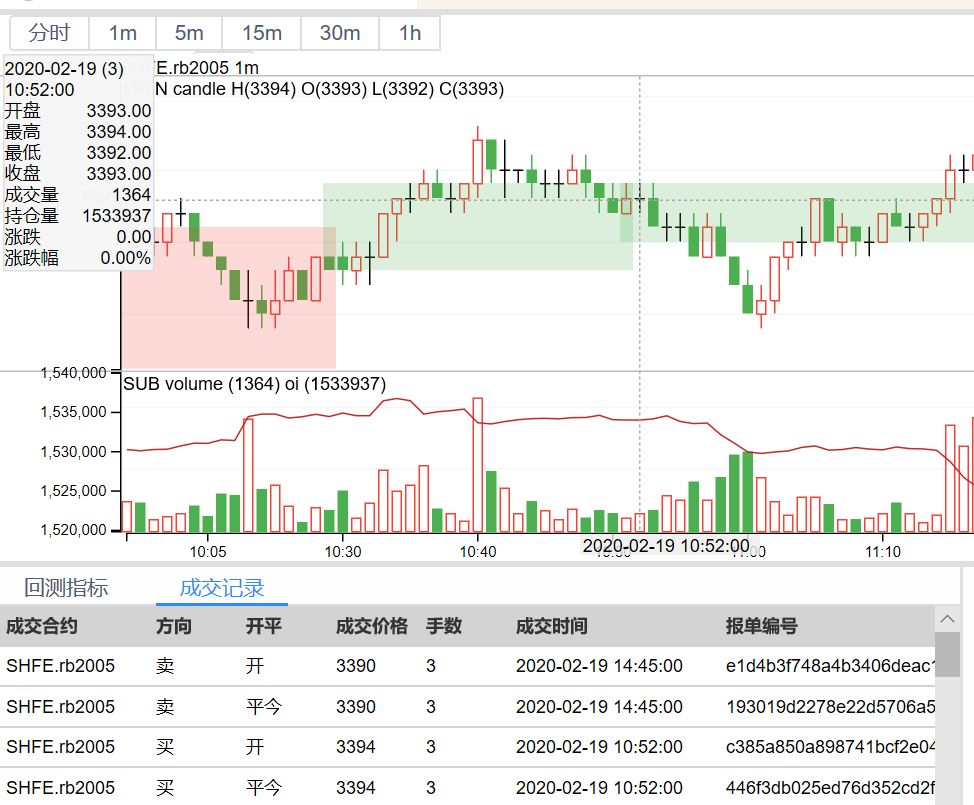Switch chart to the 30m tab

coord(340,33)
